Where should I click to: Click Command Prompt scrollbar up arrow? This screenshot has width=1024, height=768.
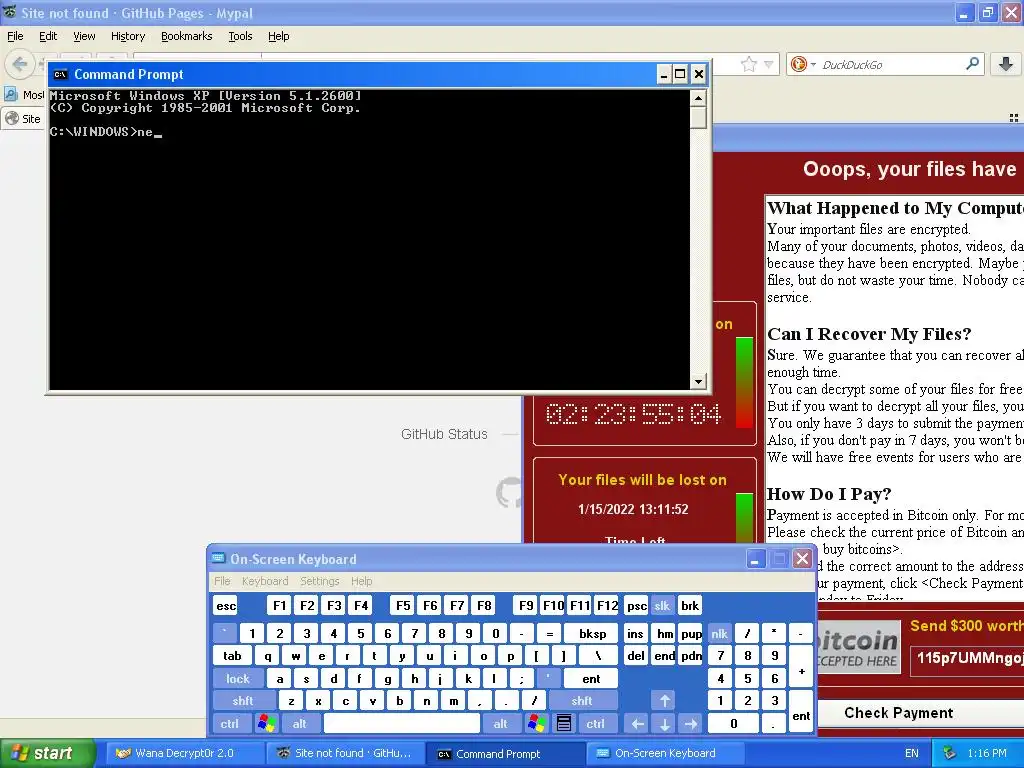pos(698,99)
